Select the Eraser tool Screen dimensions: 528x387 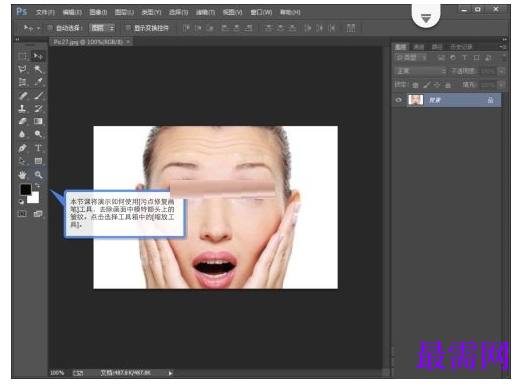pos(23,121)
